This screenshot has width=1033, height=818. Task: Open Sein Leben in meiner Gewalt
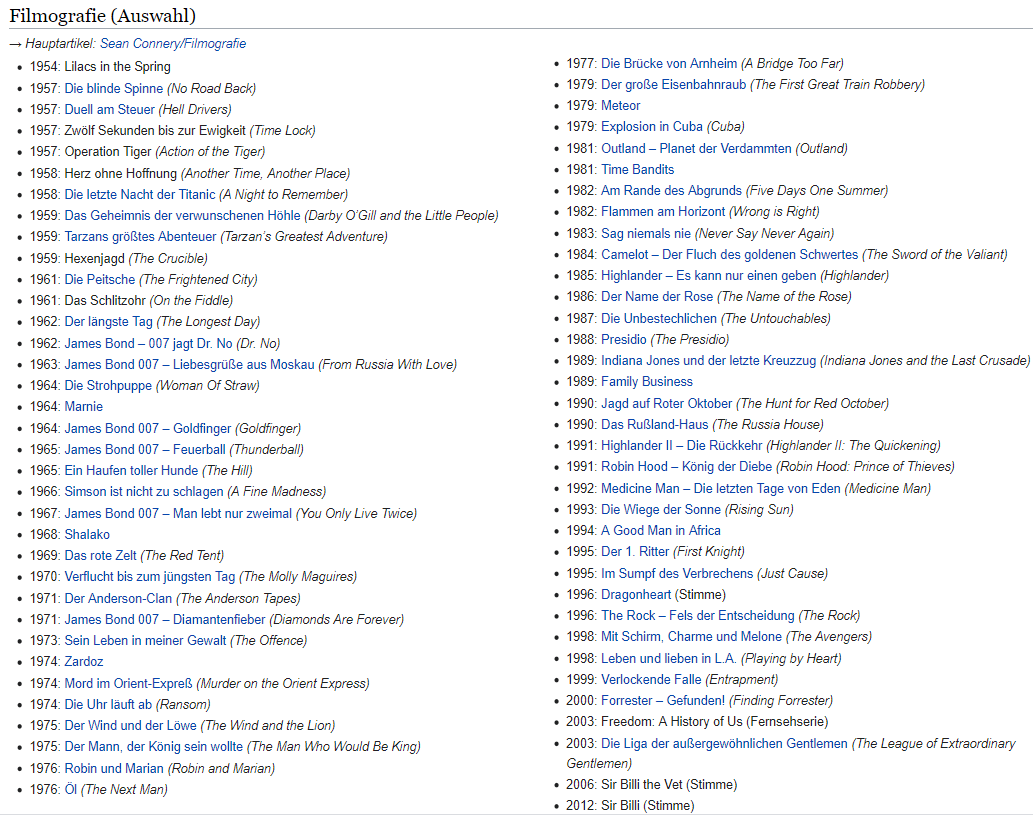tap(145, 640)
